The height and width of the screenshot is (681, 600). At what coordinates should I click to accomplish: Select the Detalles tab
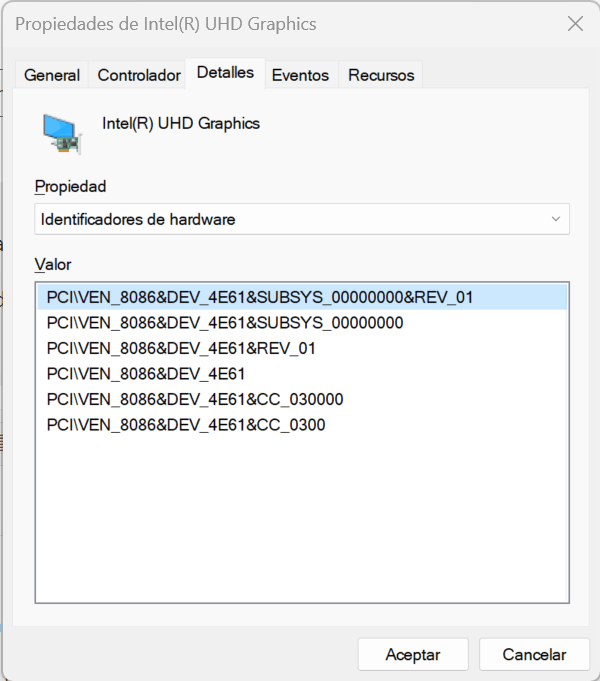[225, 73]
